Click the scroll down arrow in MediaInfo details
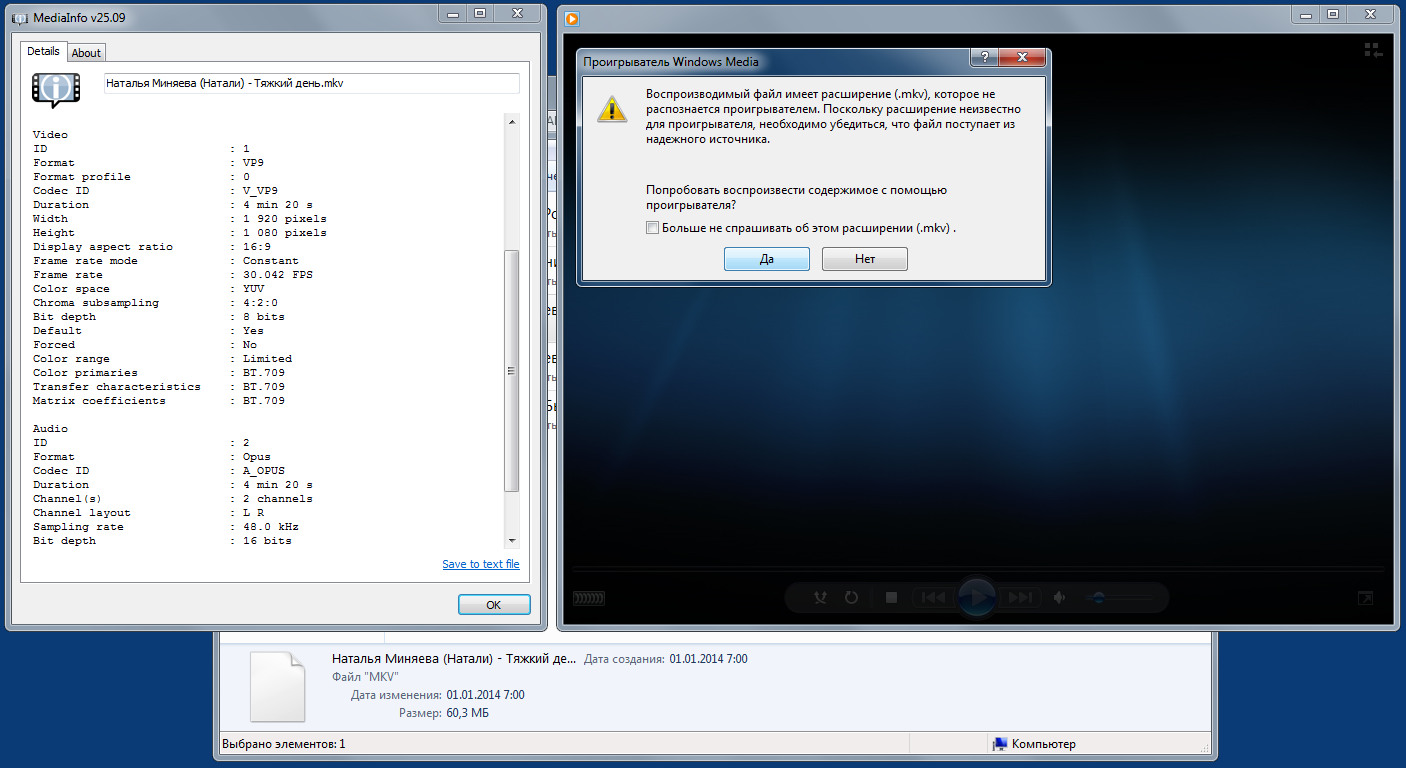1406x768 pixels. 512,540
